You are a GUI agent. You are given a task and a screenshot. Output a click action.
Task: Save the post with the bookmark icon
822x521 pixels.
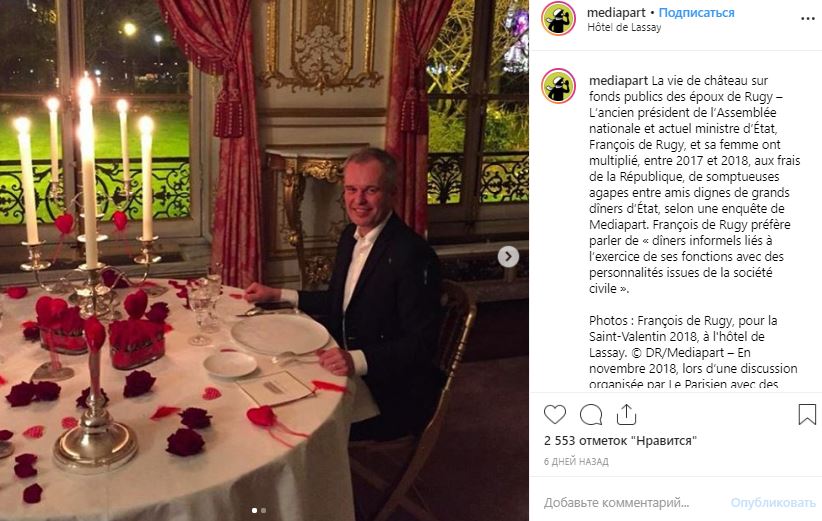pyautogui.click(x=807, y=414)
